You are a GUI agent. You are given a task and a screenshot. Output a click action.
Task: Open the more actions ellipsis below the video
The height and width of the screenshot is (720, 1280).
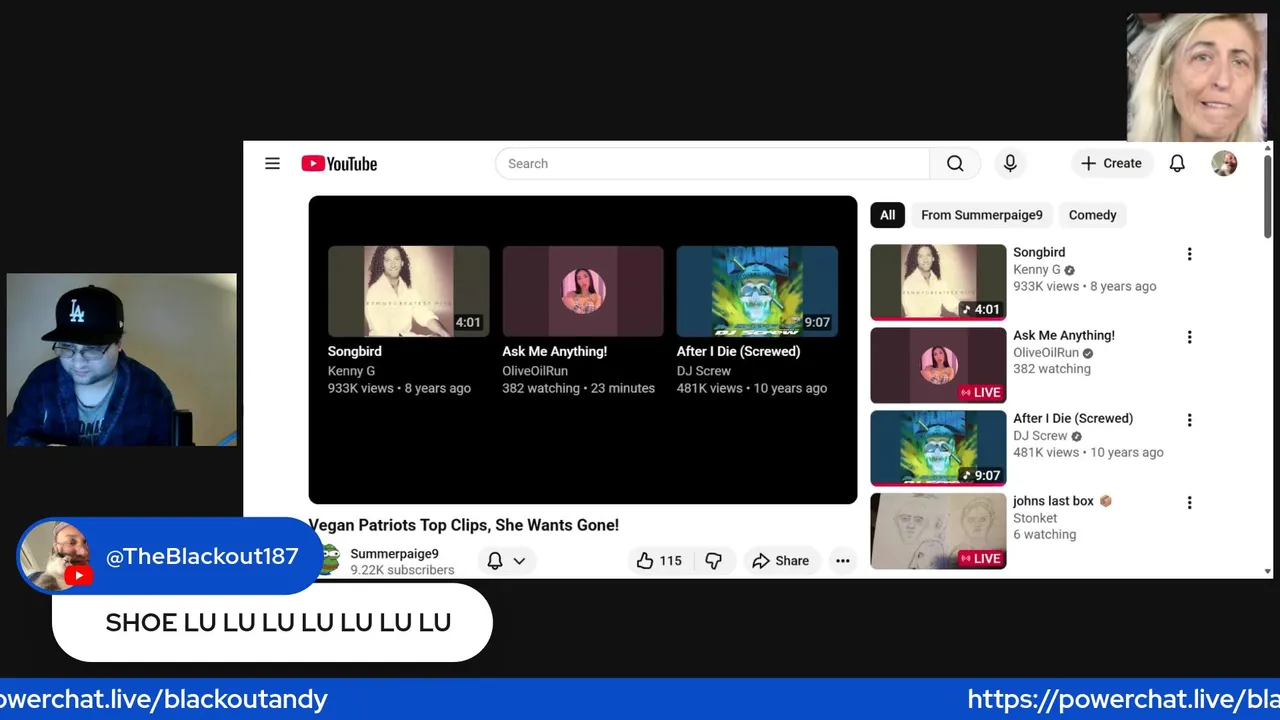tap(843, 561)
